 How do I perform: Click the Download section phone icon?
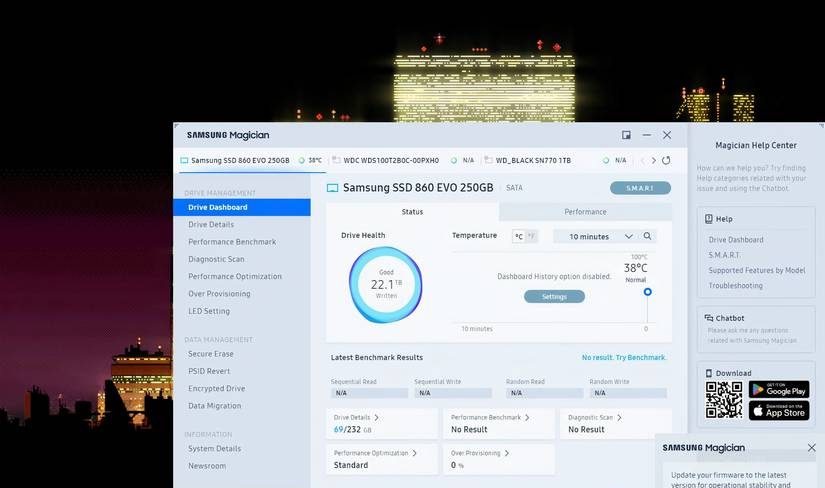[709, 373]
